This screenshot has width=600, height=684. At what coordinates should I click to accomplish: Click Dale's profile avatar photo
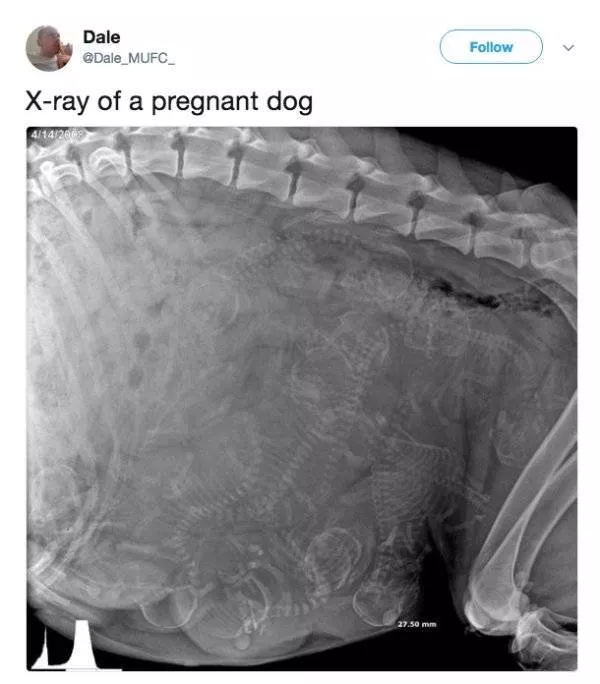pyautogui.click(x=49, y=48)
